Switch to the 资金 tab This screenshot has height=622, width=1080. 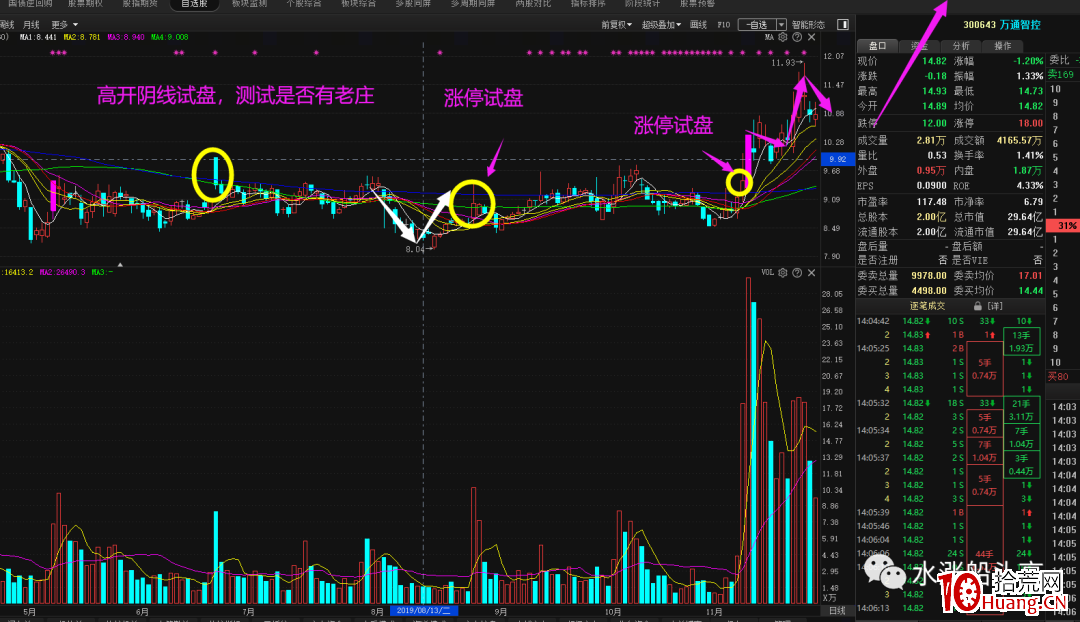coord(919,46)
